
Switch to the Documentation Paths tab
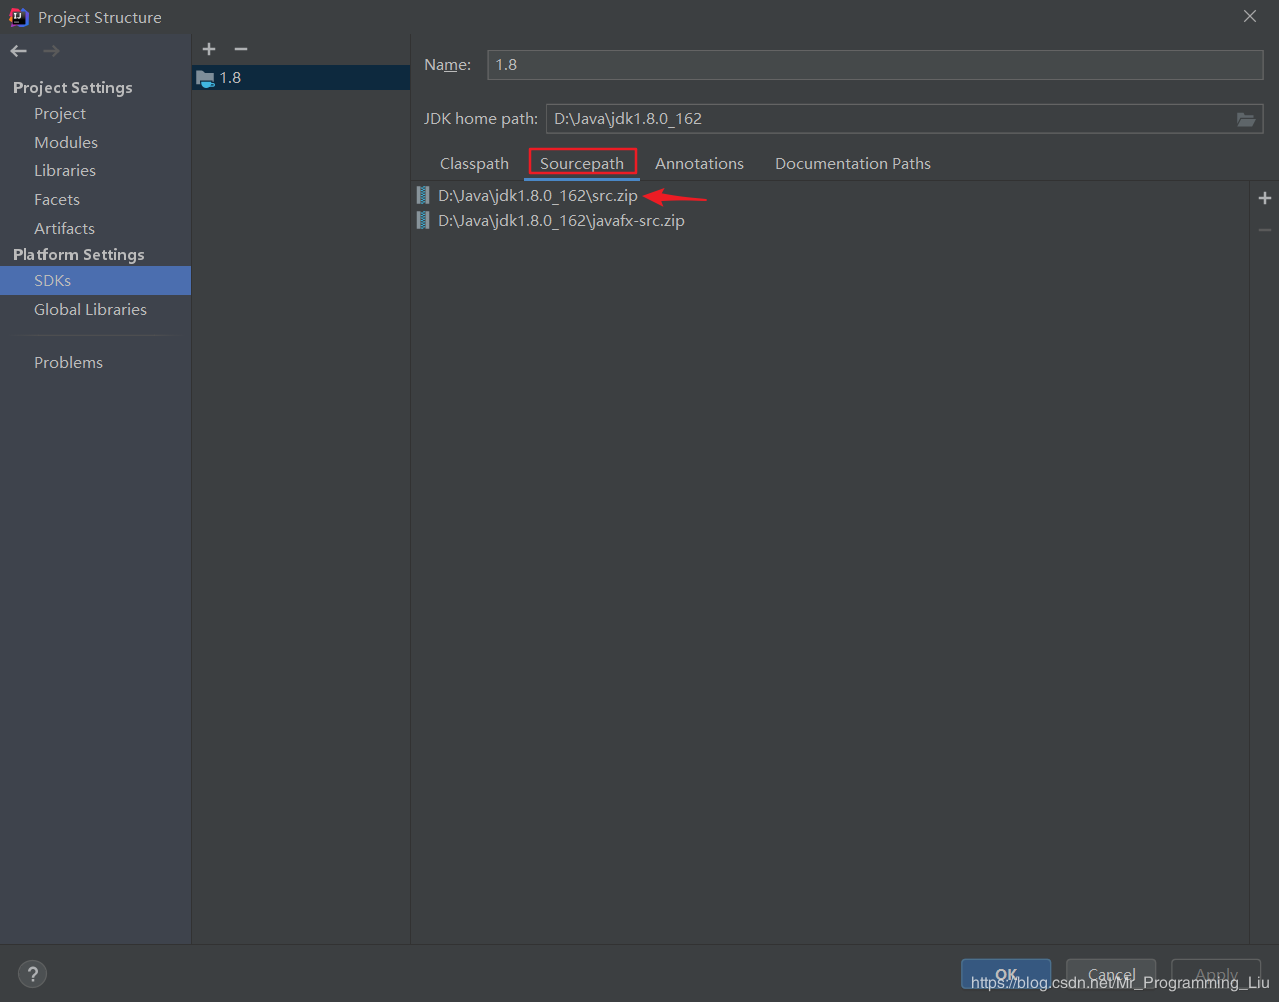coord(853,164)
